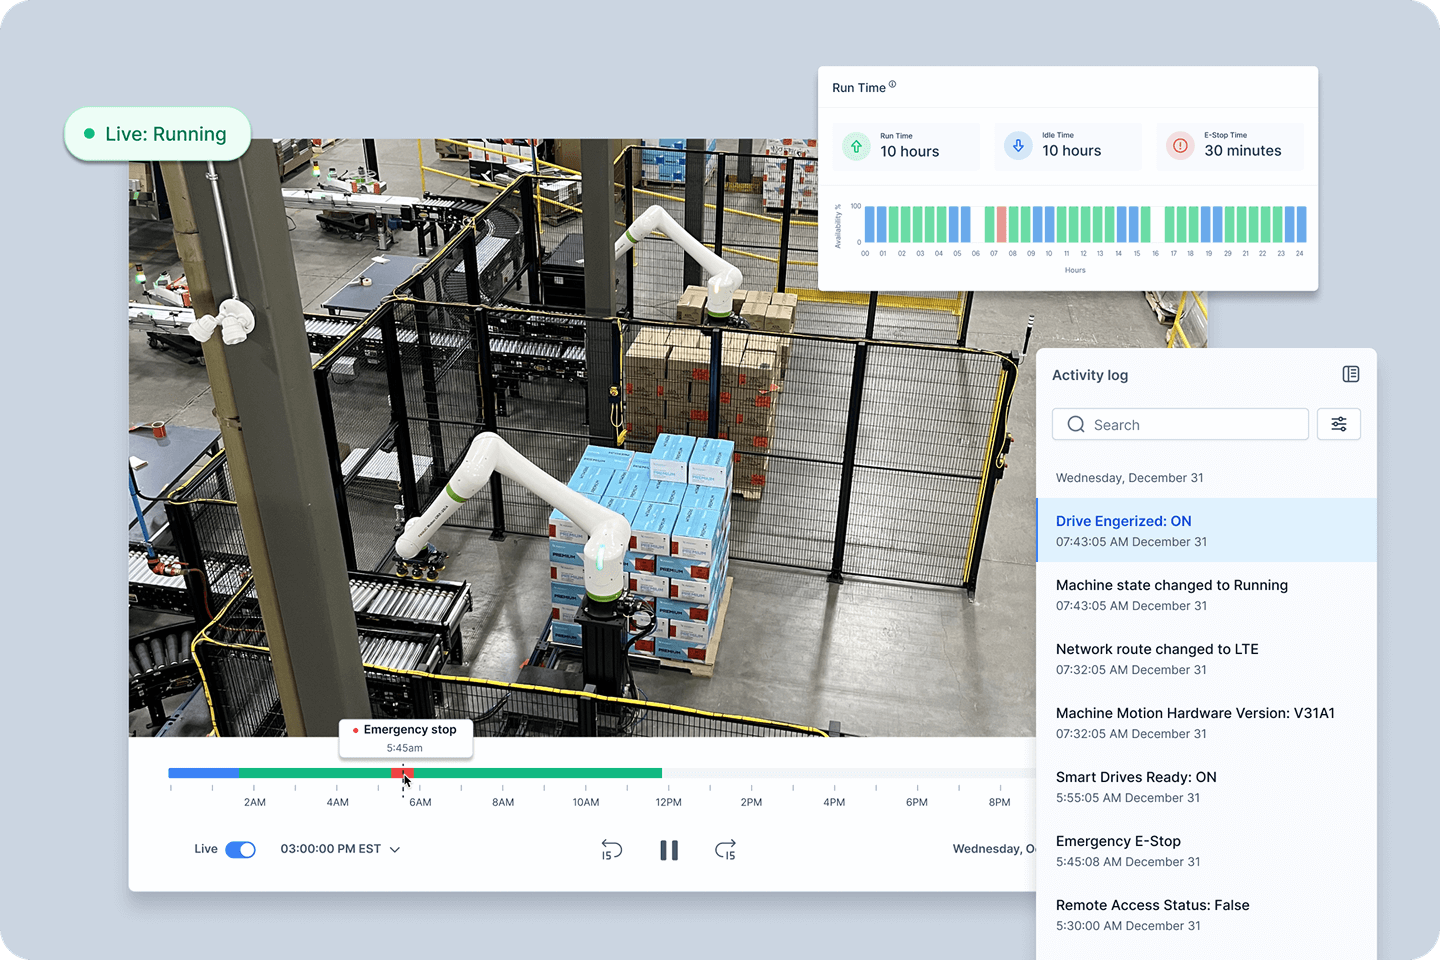
Task: Open the Emergency E-Stop log entry
Action: tap(1206, 850)
